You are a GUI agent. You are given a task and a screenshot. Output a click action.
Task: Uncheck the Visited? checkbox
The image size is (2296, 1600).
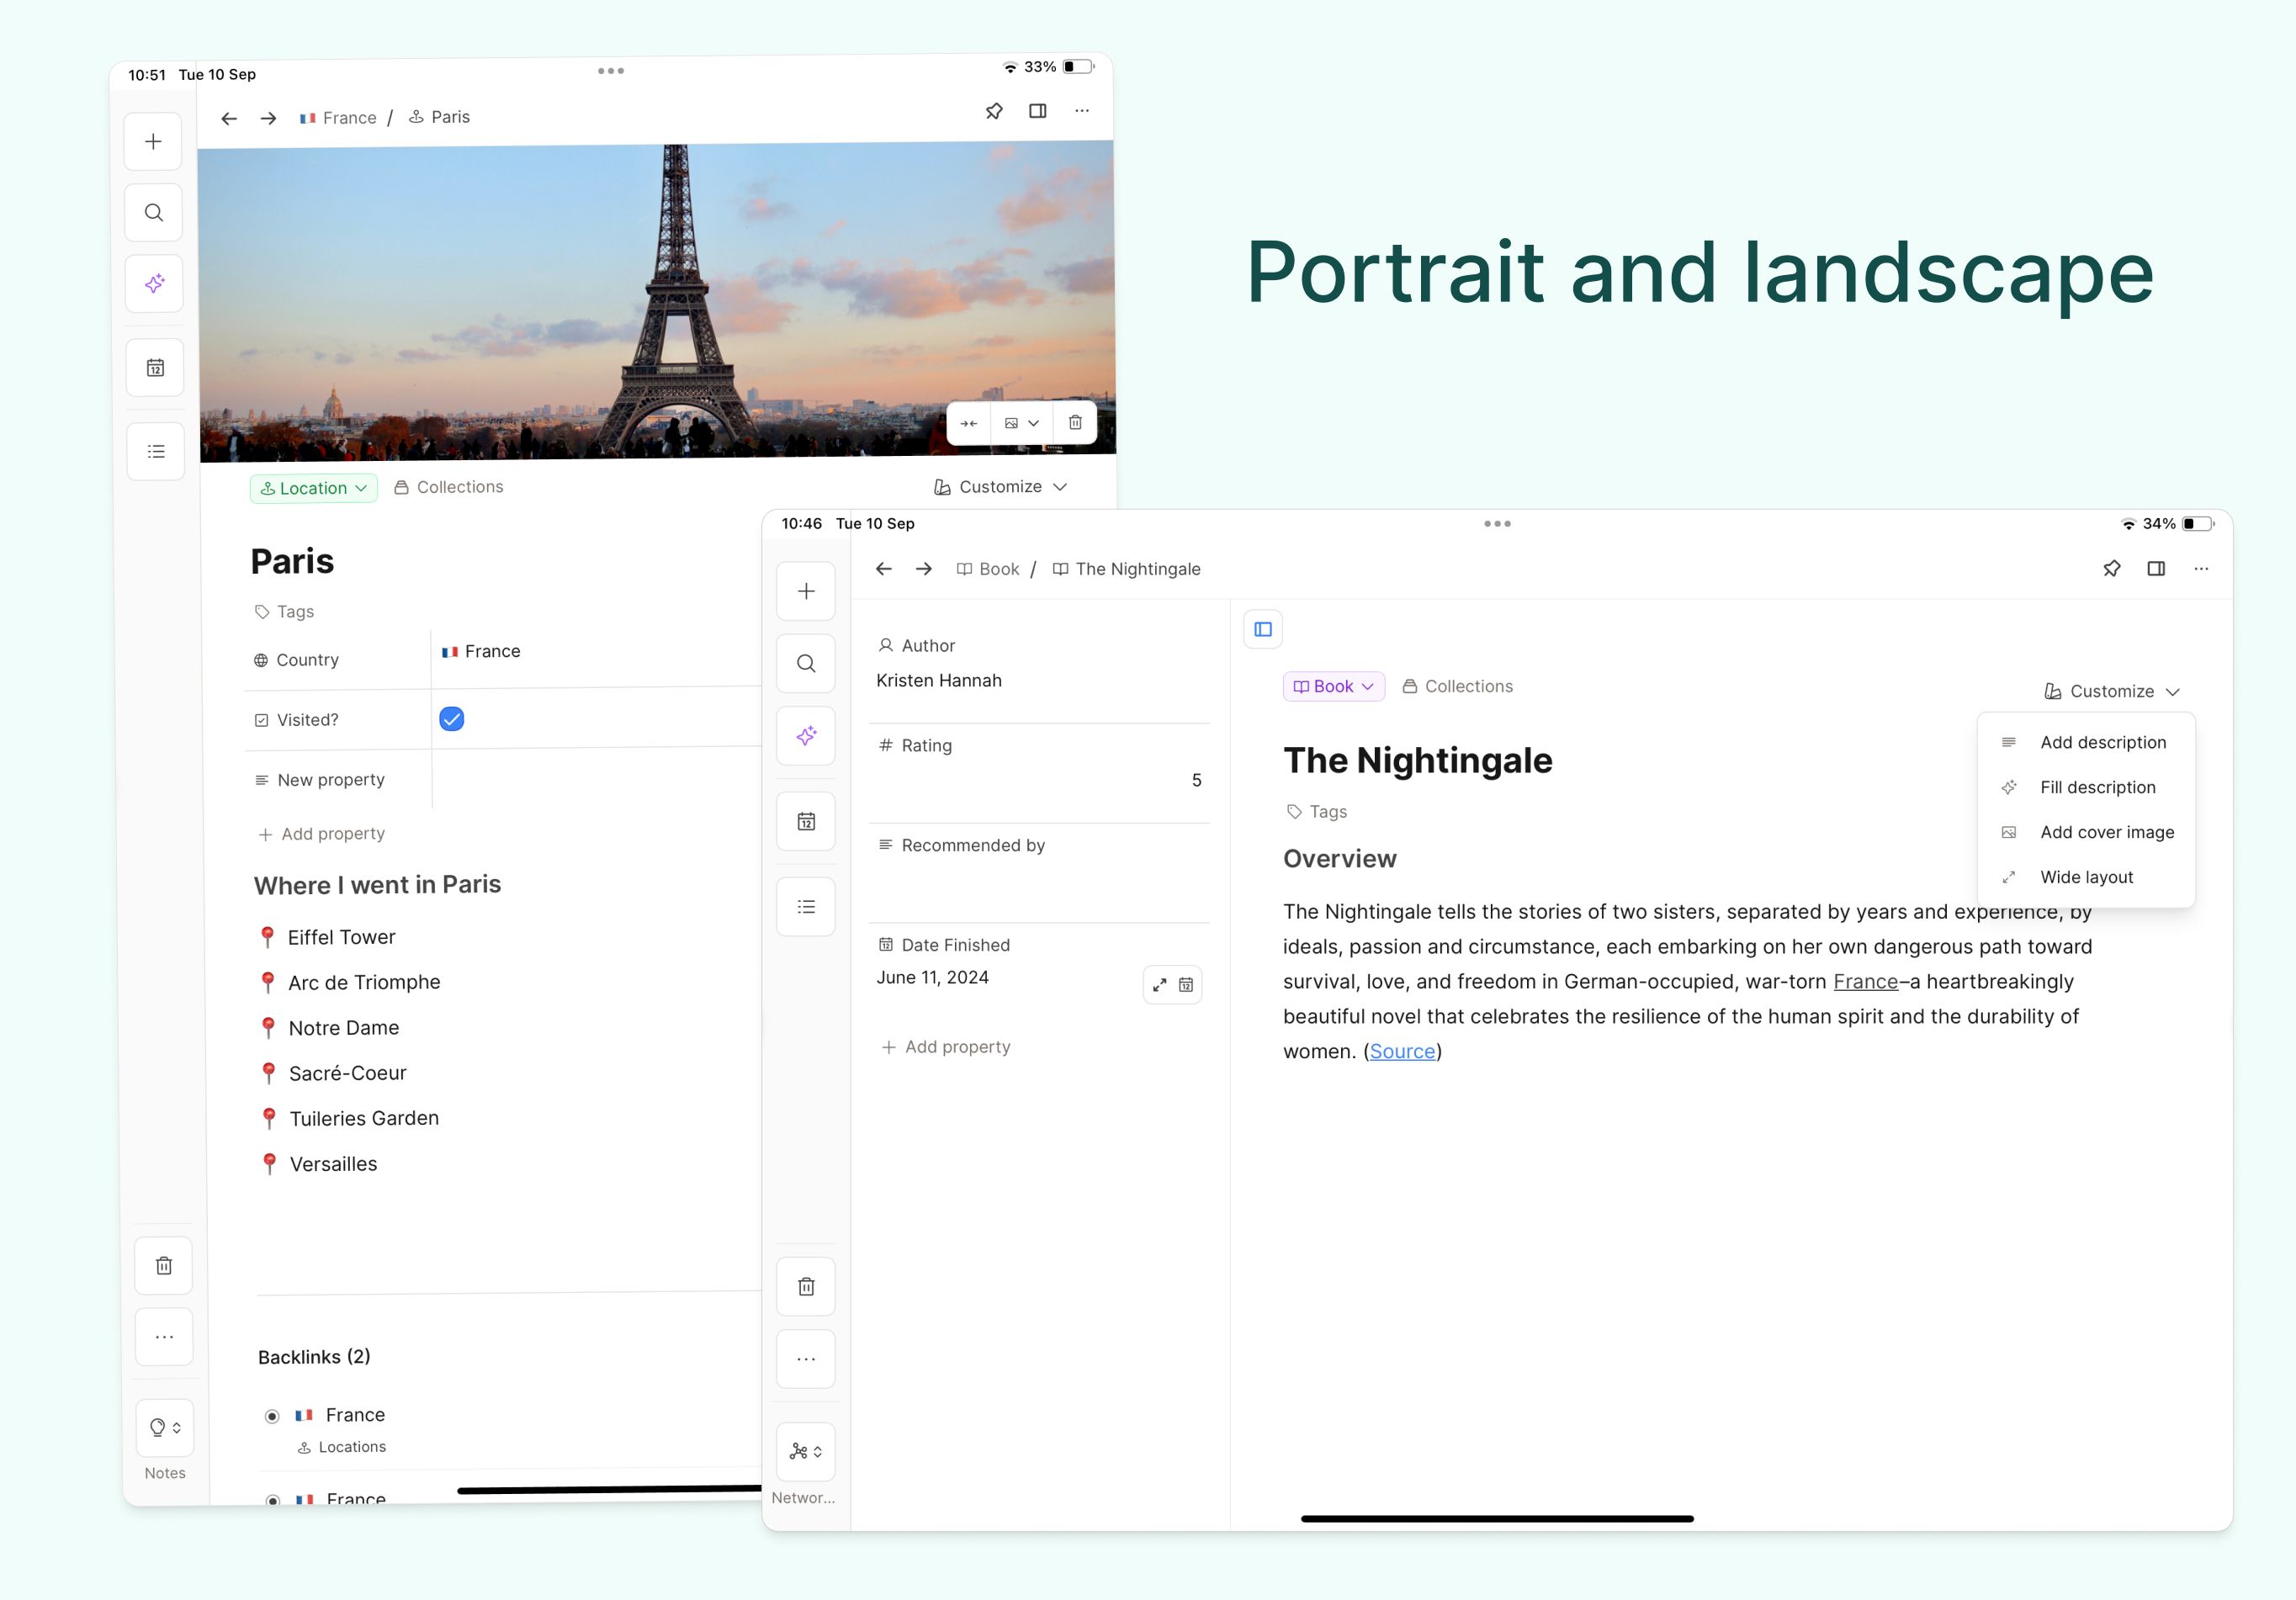point(452,719)
